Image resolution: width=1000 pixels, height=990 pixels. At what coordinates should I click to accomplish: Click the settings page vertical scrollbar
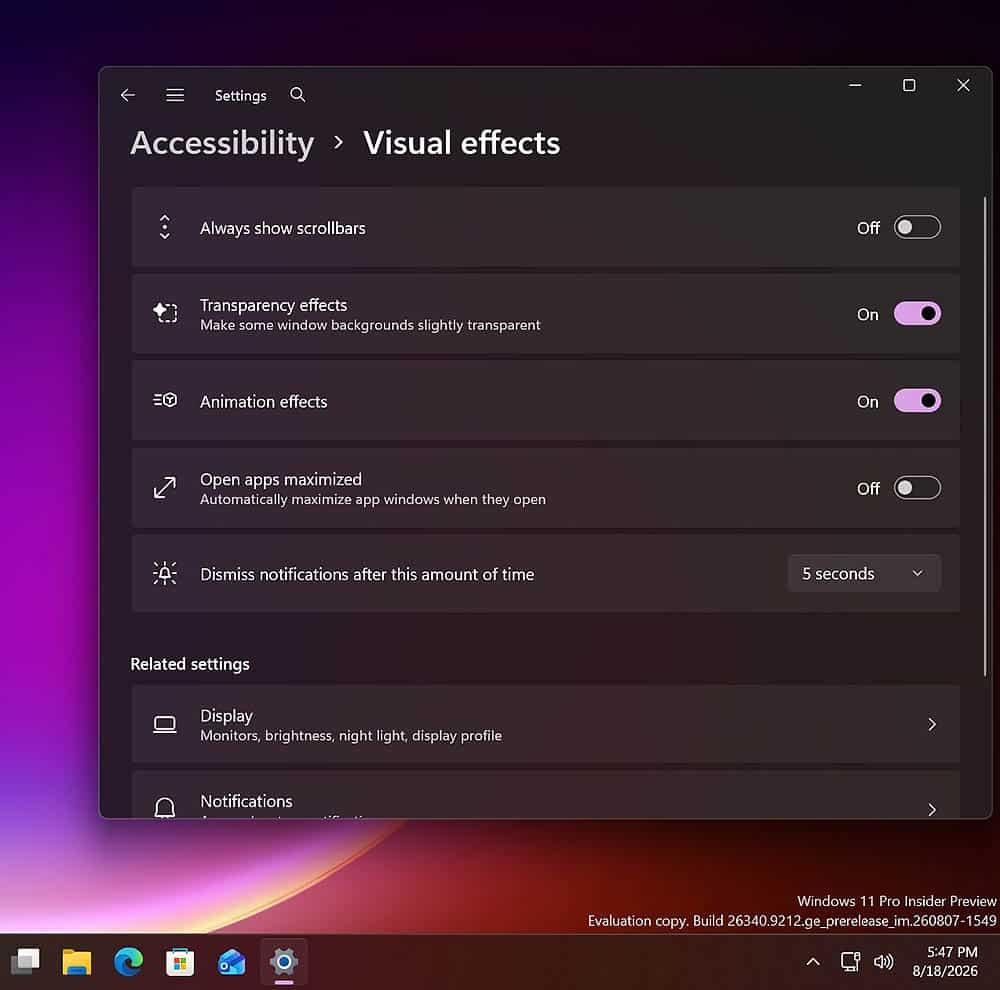[985, 436]
